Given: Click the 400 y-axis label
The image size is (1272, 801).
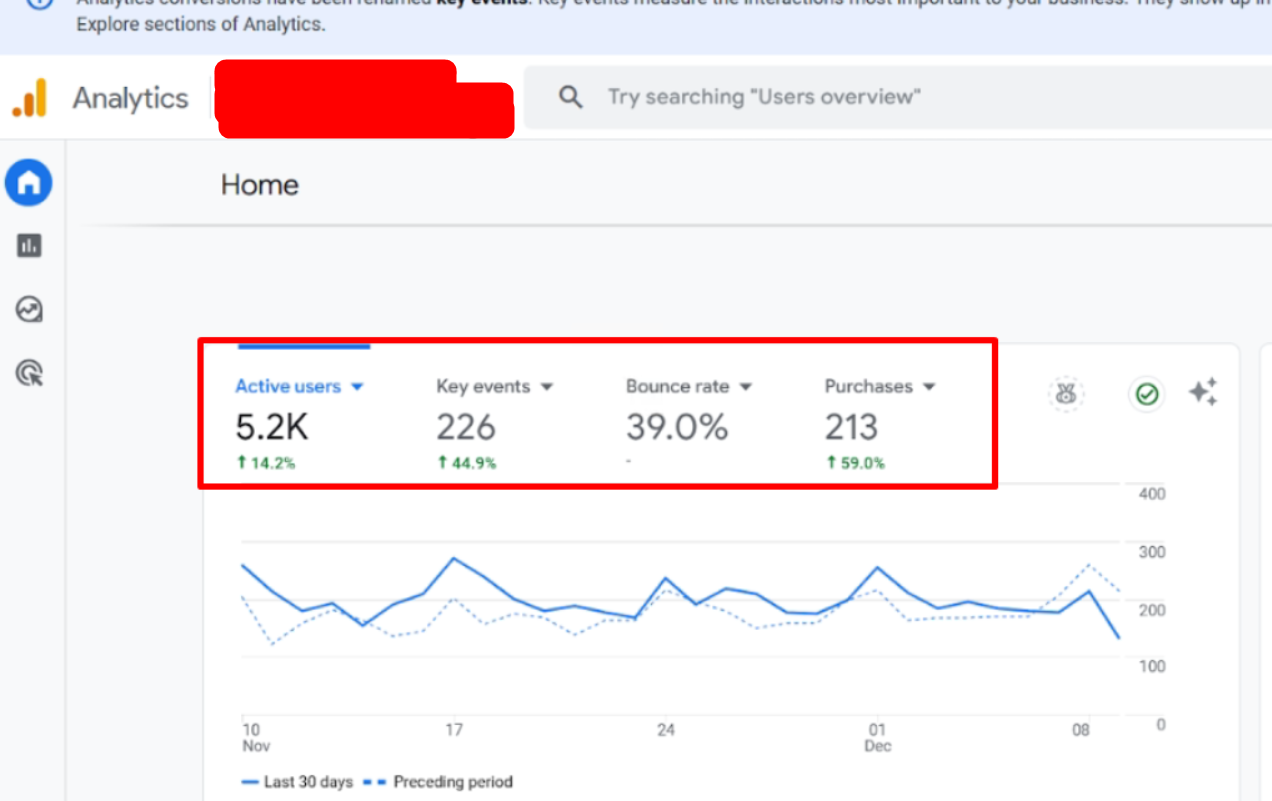Looking at the screenshot, I should [1152, 494].
